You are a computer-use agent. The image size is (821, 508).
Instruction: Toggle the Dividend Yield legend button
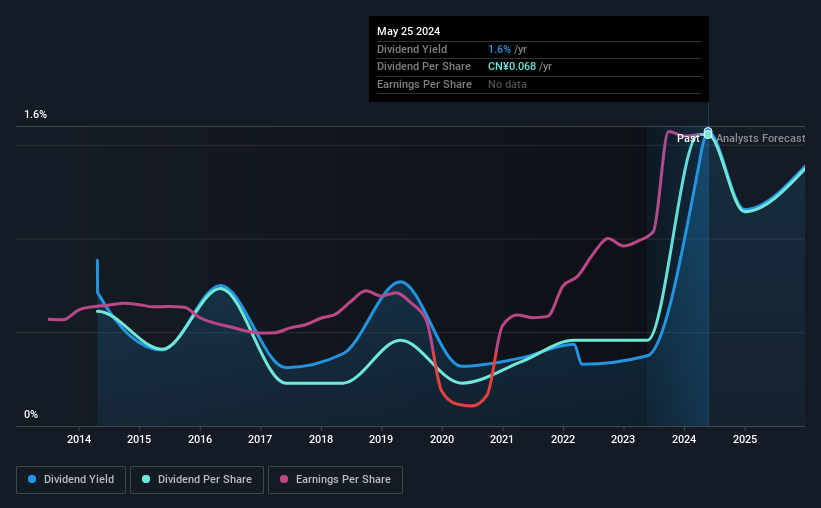pyautogui.click(x=71, y=480)
